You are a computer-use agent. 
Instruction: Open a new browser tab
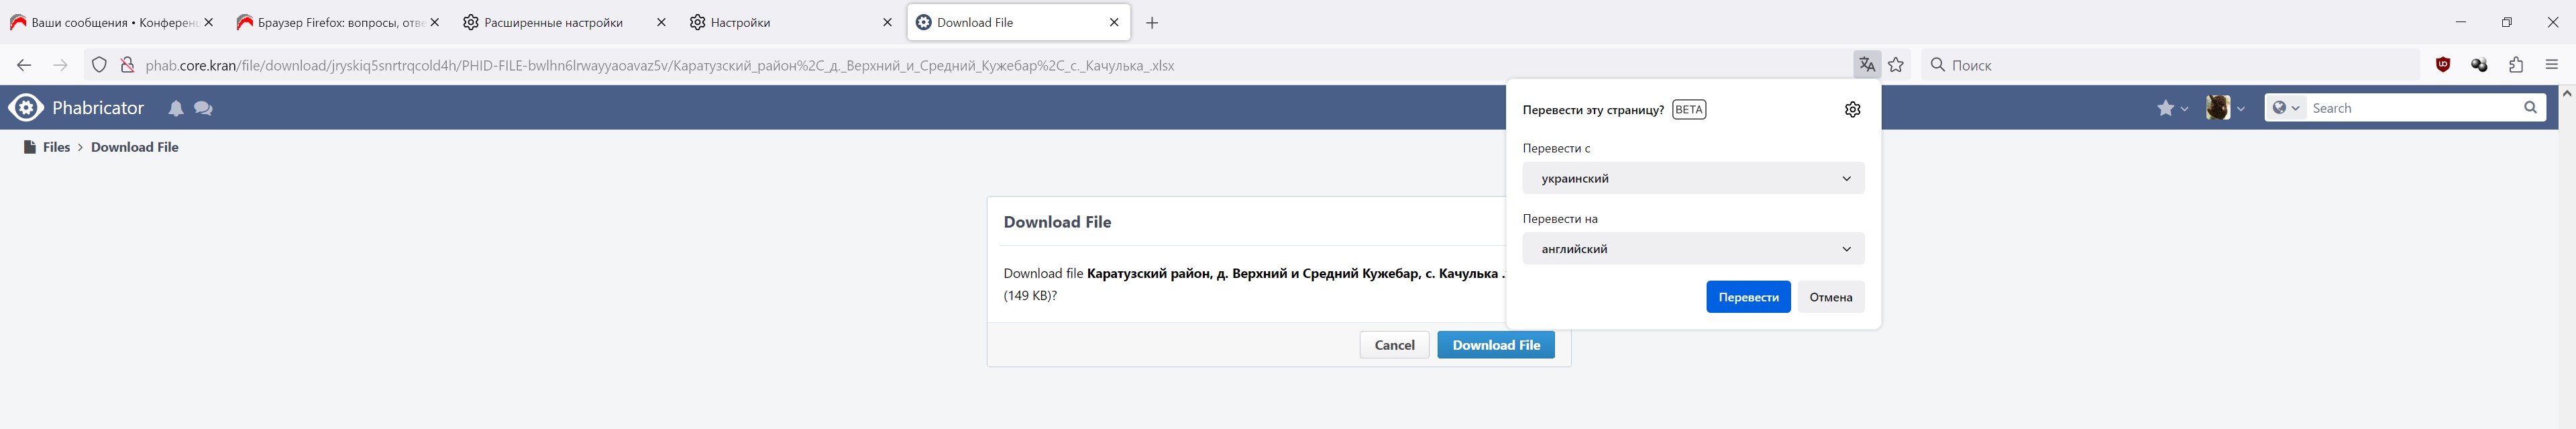(x=1152, y=23)
